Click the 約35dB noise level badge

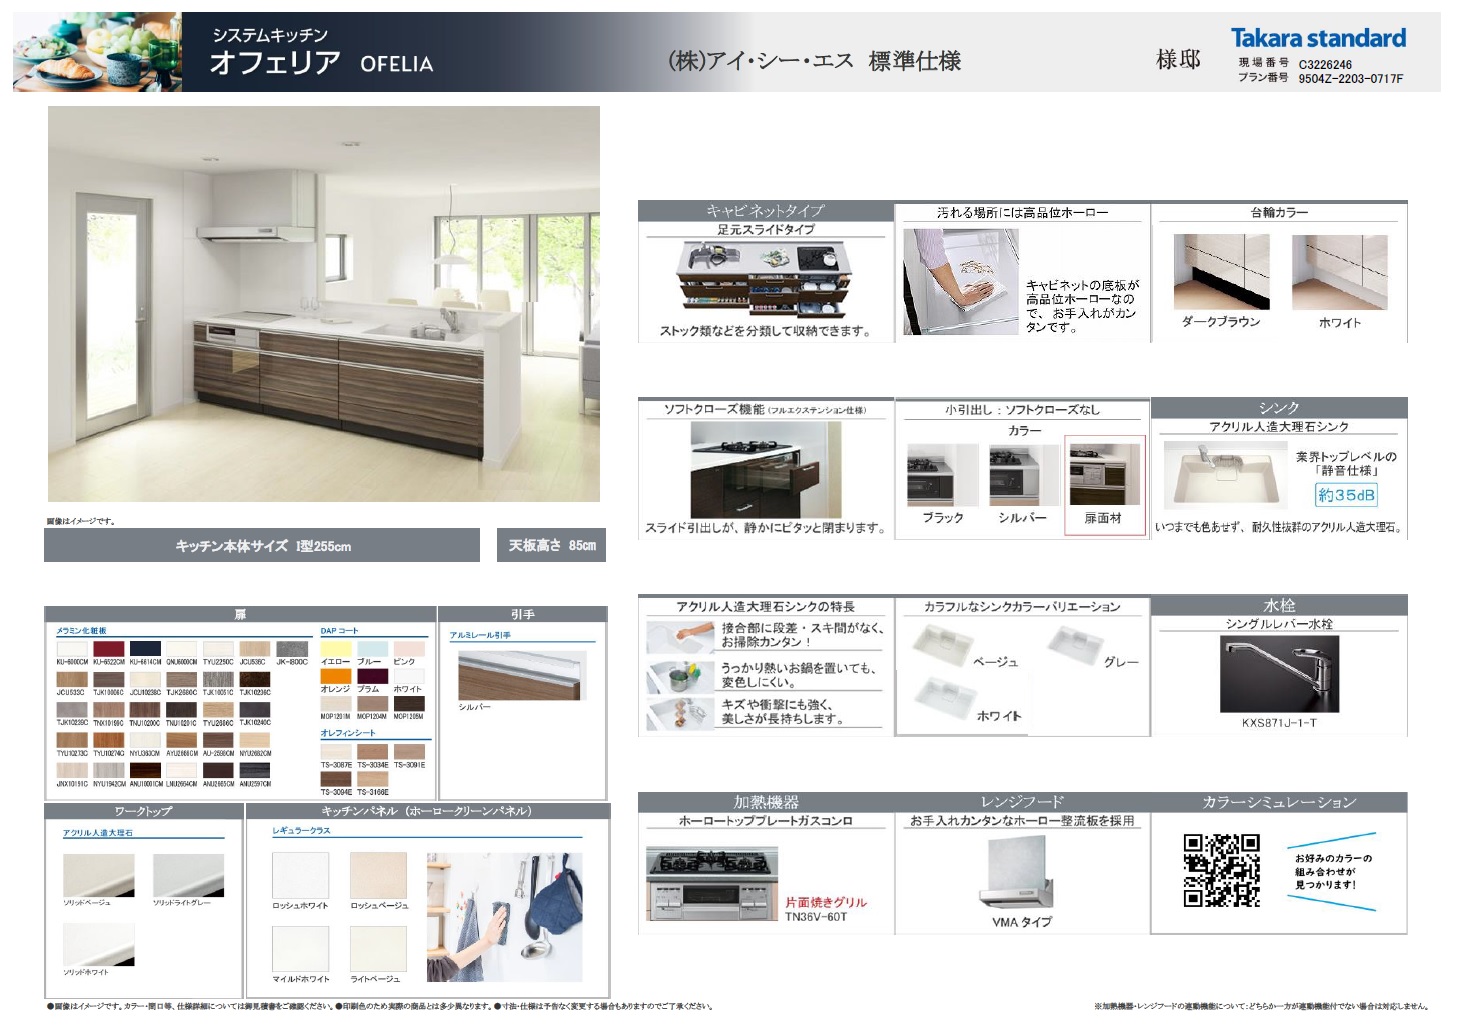(1346, 495)
